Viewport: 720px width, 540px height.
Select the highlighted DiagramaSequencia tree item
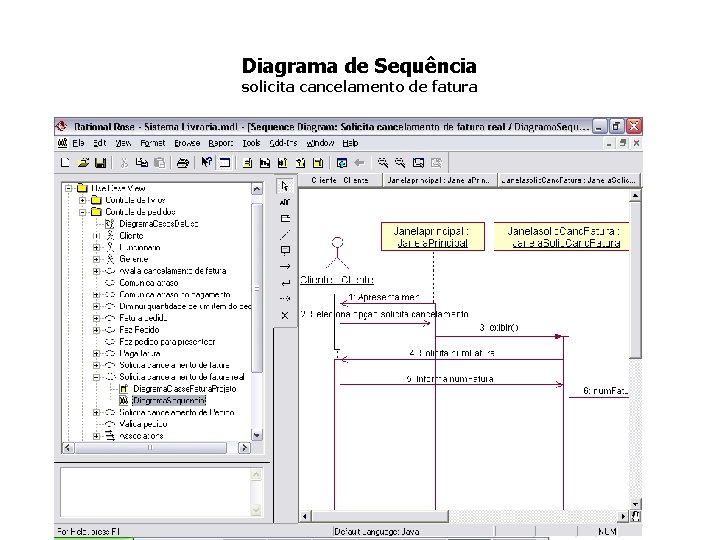pyautogui.click(x=169, y=400)
